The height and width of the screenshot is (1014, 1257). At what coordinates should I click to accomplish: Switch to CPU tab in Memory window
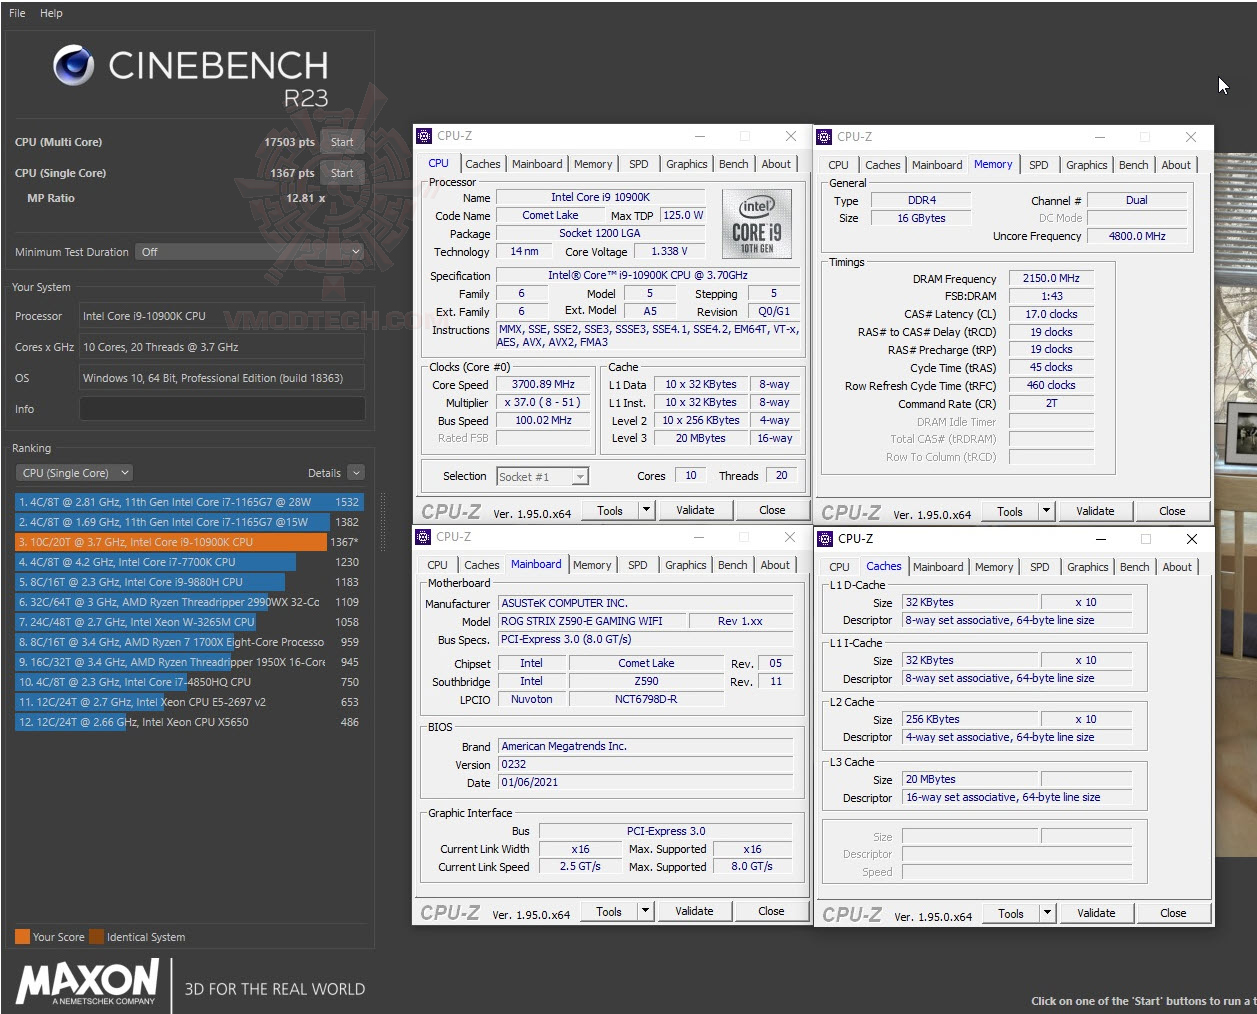[838, 165]
